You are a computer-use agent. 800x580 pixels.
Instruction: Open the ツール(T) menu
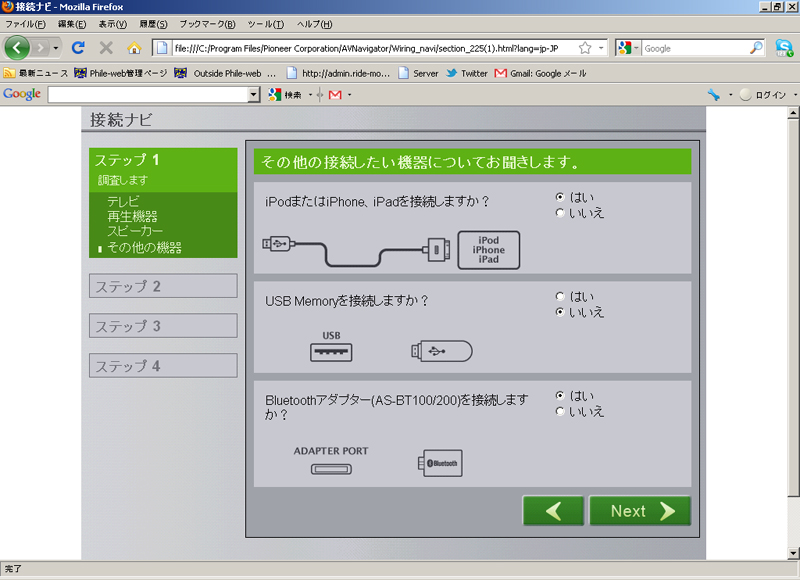tap(265, 23)
